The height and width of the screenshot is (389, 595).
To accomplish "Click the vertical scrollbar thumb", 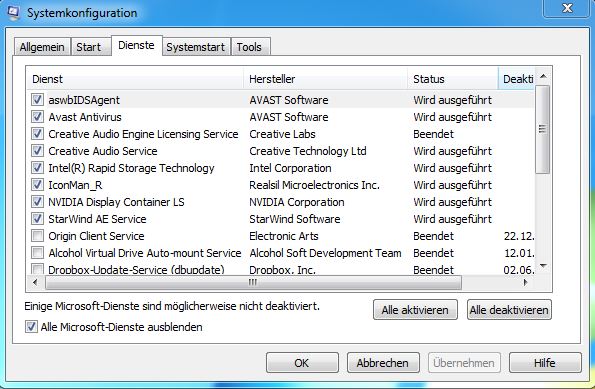I will [x=543, y=129].
